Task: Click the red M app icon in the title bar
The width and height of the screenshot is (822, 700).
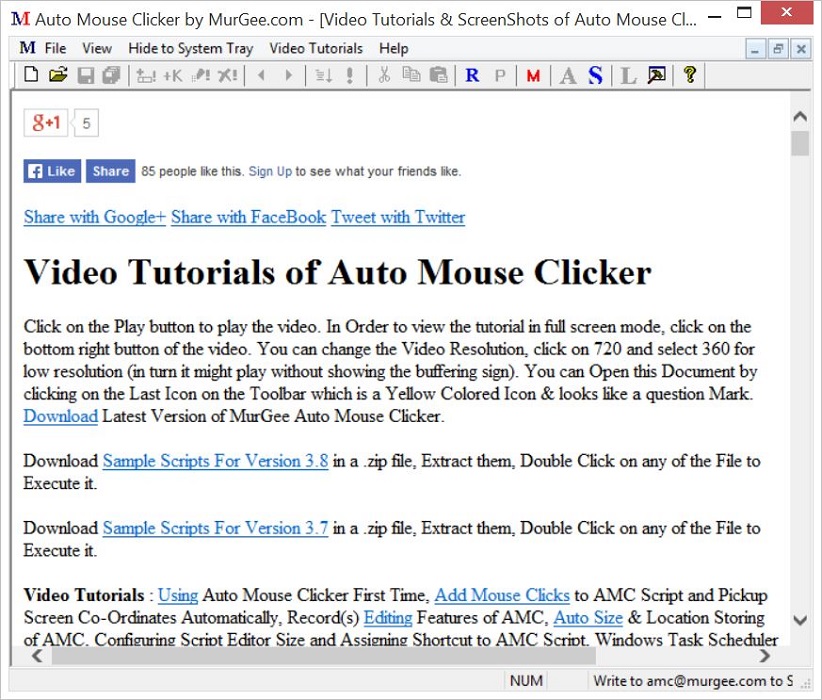Action: tap(20, 19)
